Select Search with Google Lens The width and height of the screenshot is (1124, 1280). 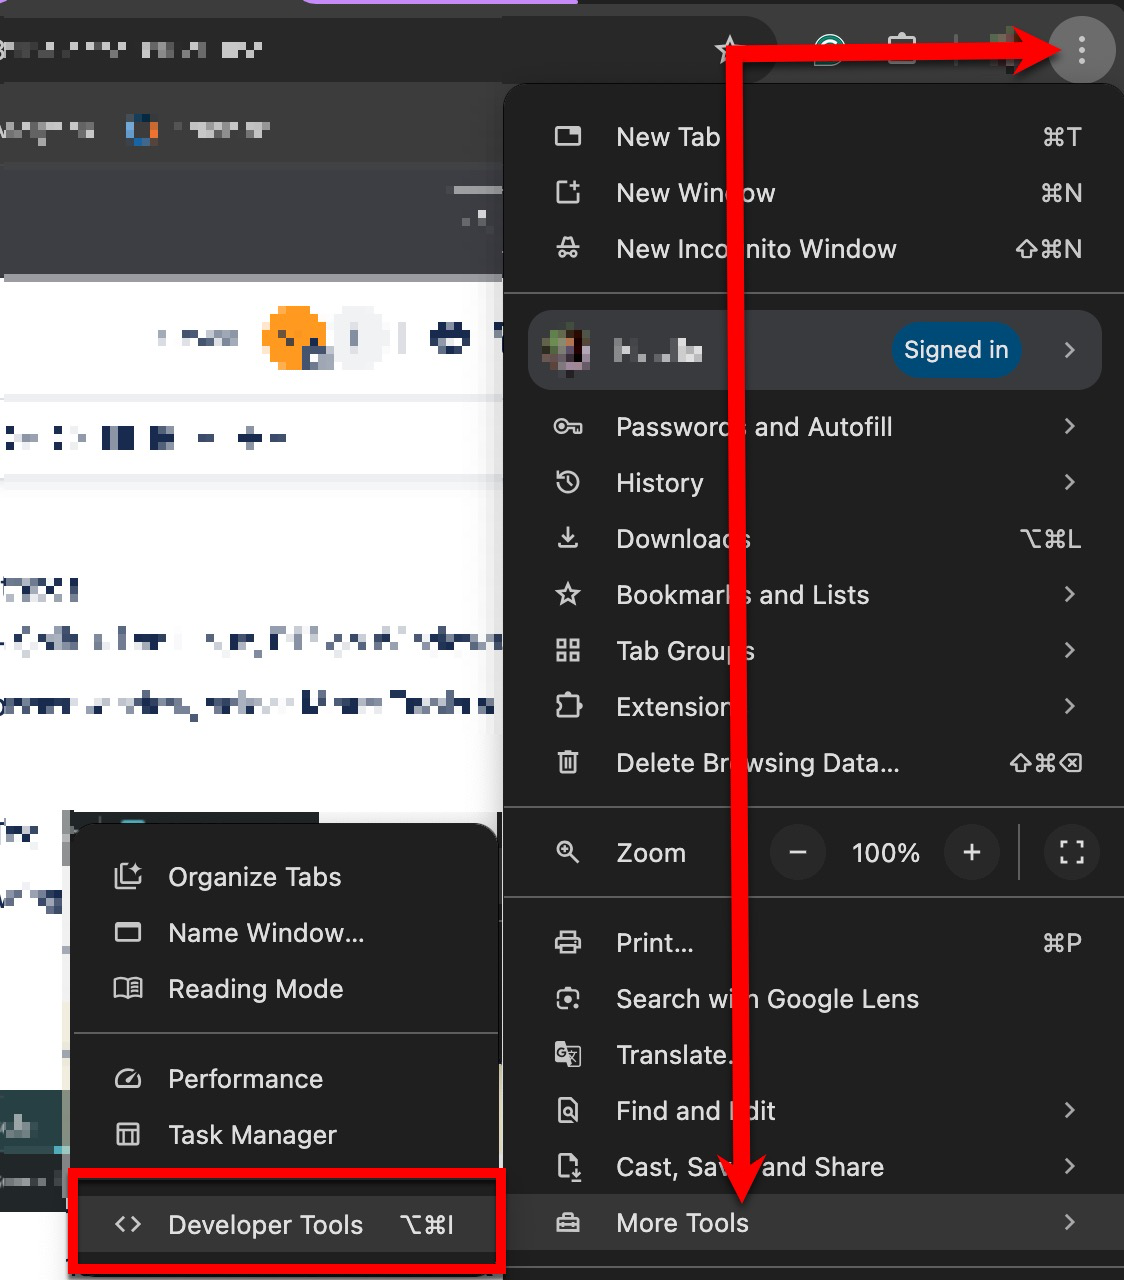(x=767, y=998)
